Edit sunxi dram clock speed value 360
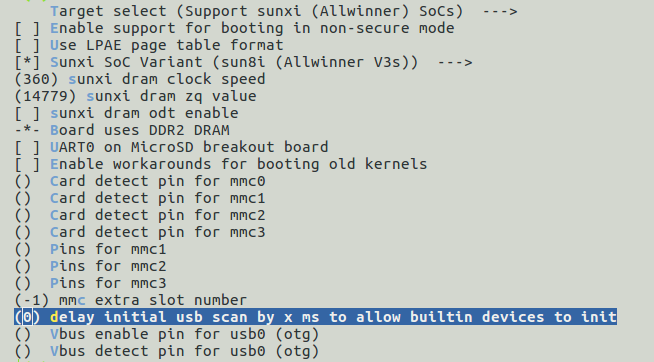The width and height of the screenshot is (654, 362). click(x=36, y=79)
